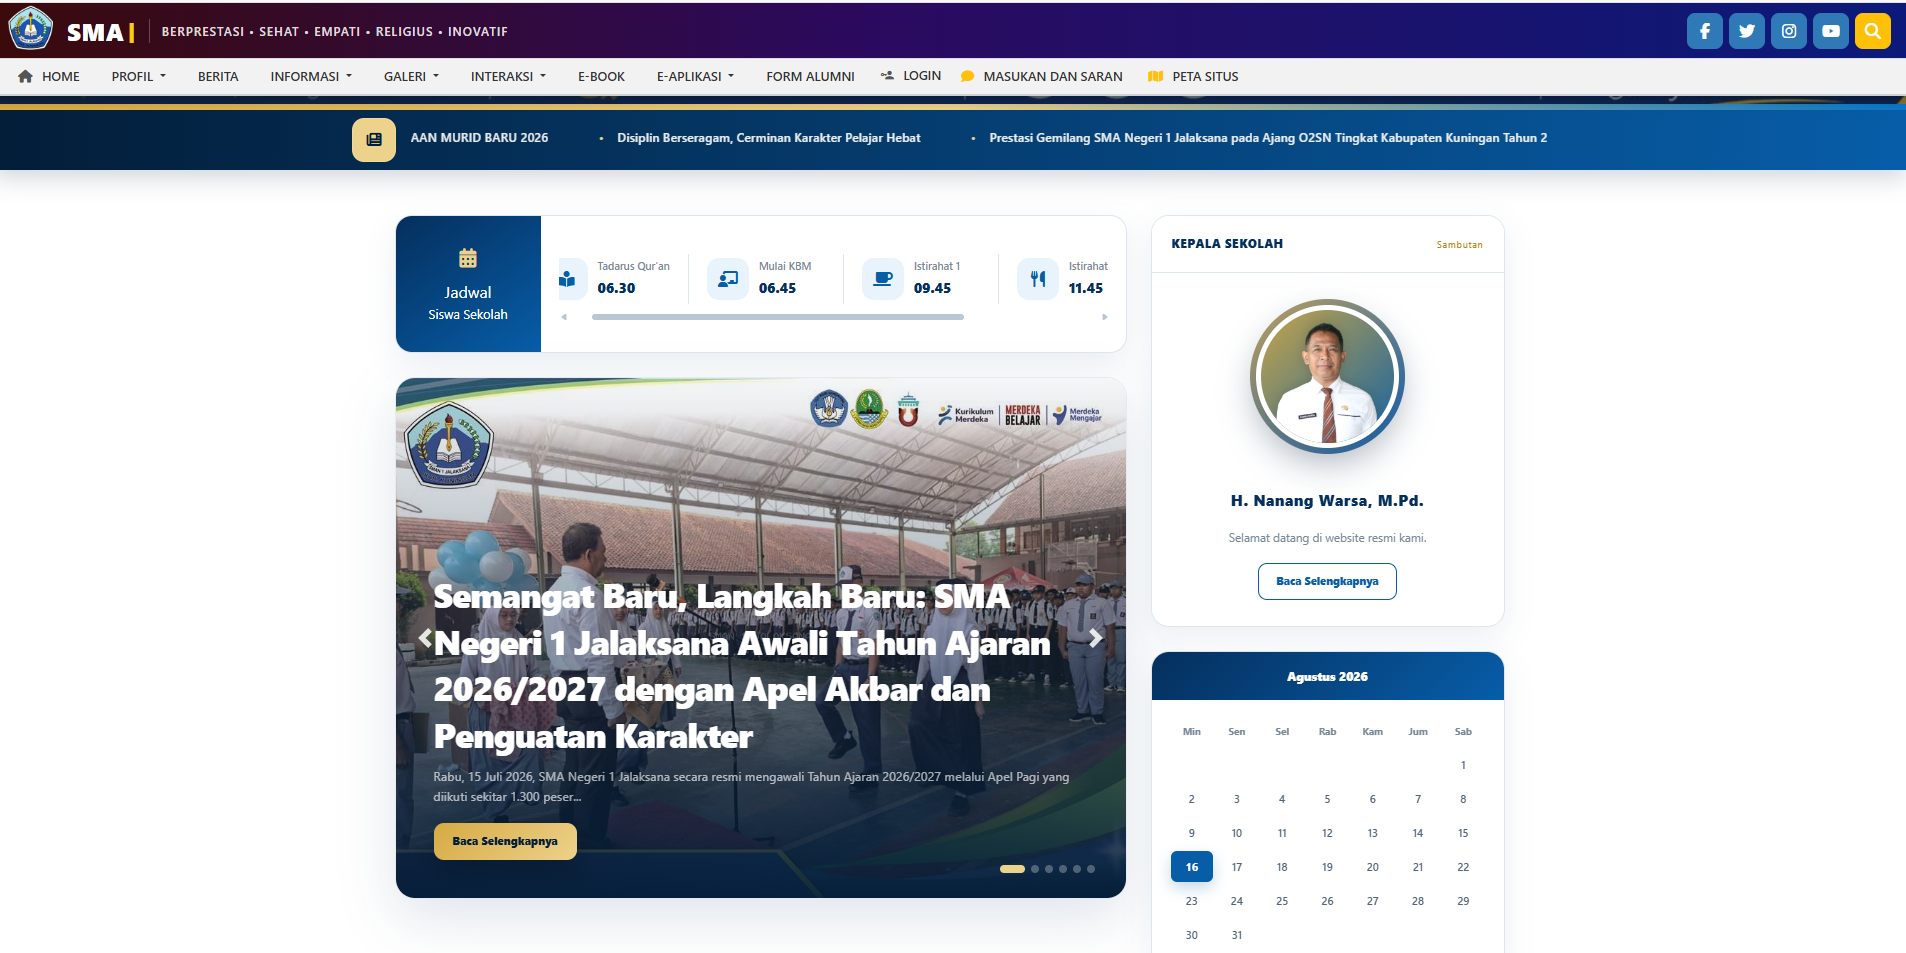Click the Masukan dan Saran chat icon
Screen dimensions: 1906x953
click(967, 76)
